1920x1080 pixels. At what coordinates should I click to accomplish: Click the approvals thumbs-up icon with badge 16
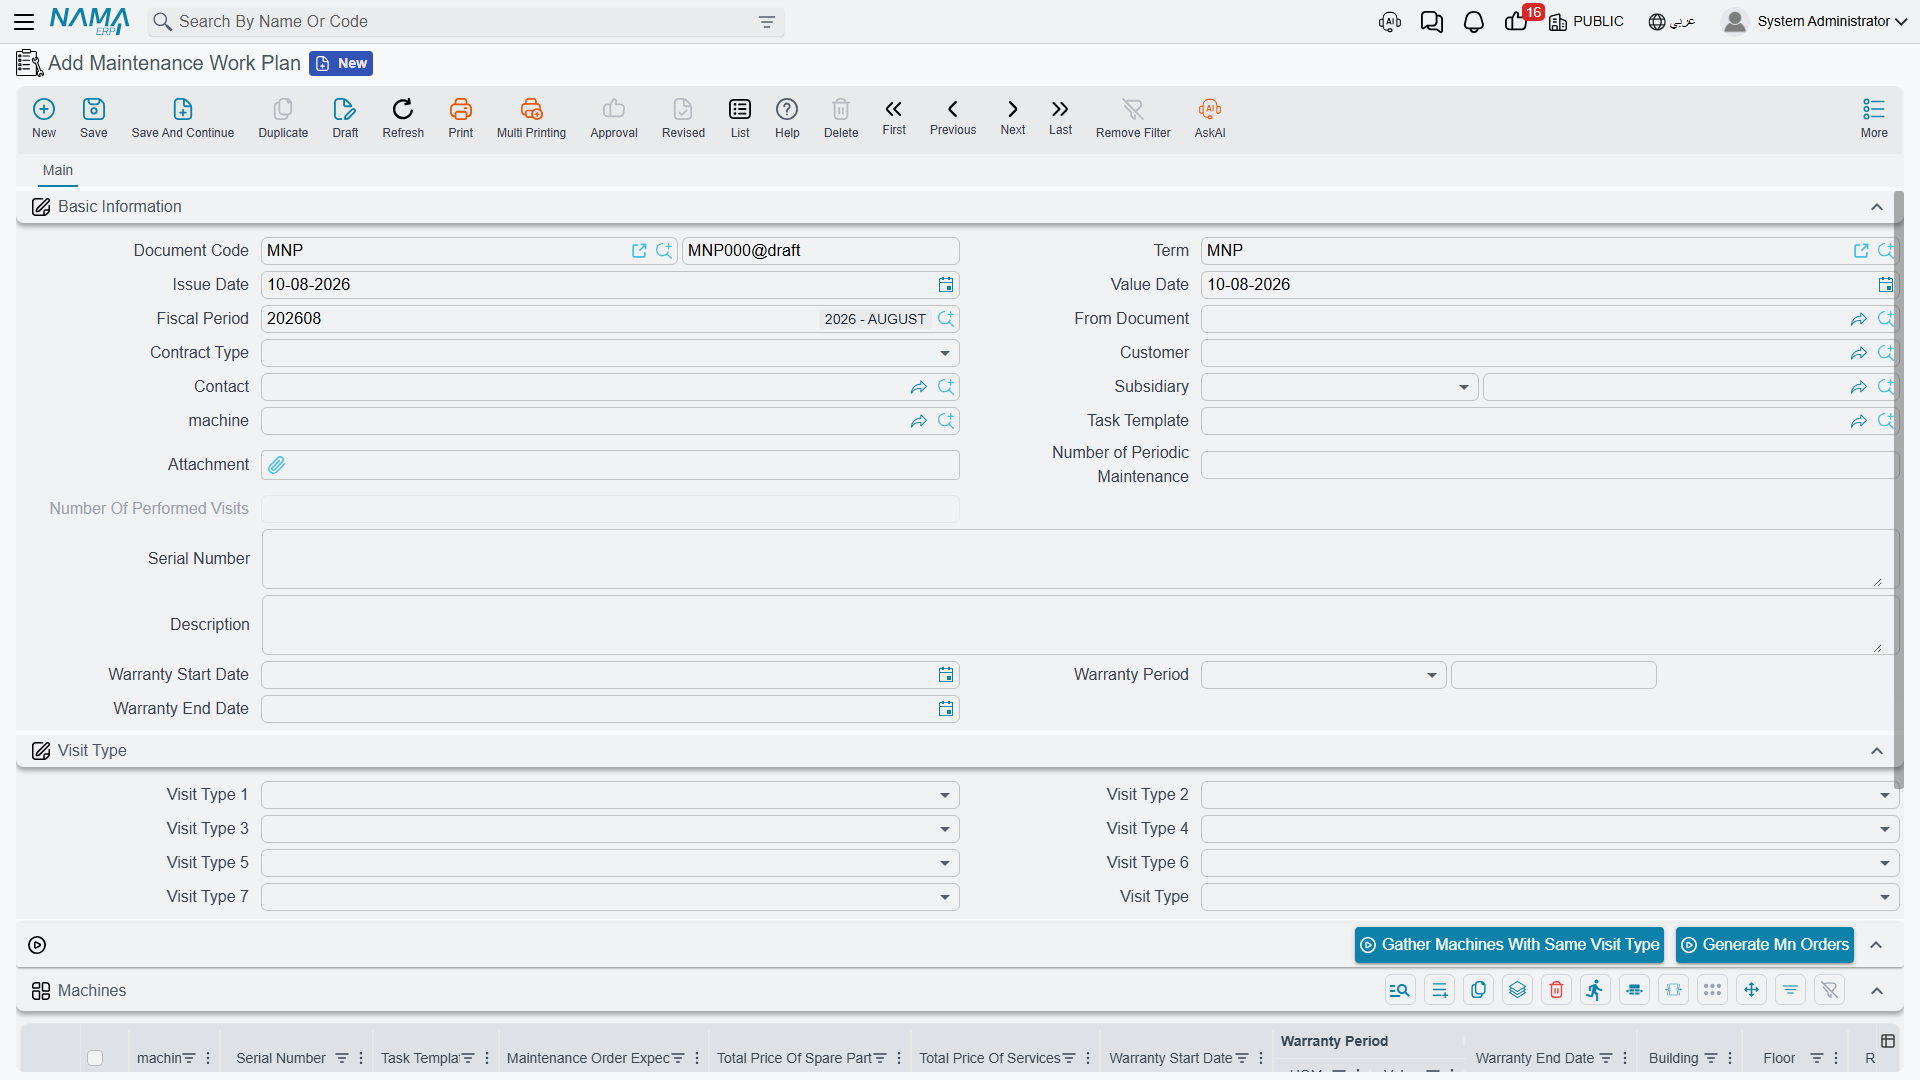(1516, 22)
